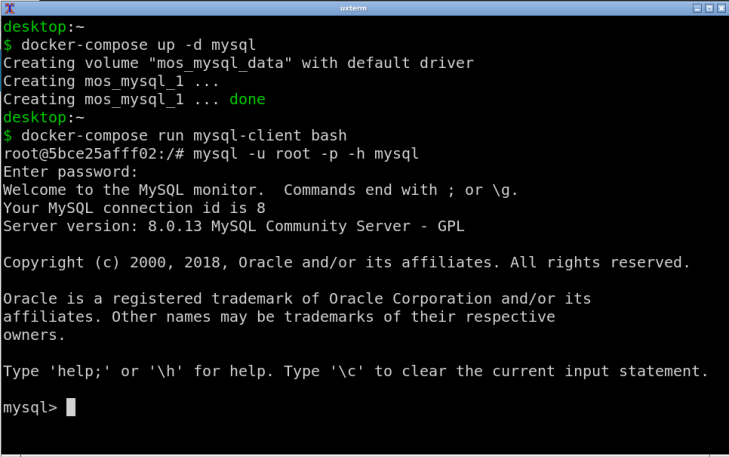
Task: Click the first green 'desktop' prompt
Action: point(35,27)
